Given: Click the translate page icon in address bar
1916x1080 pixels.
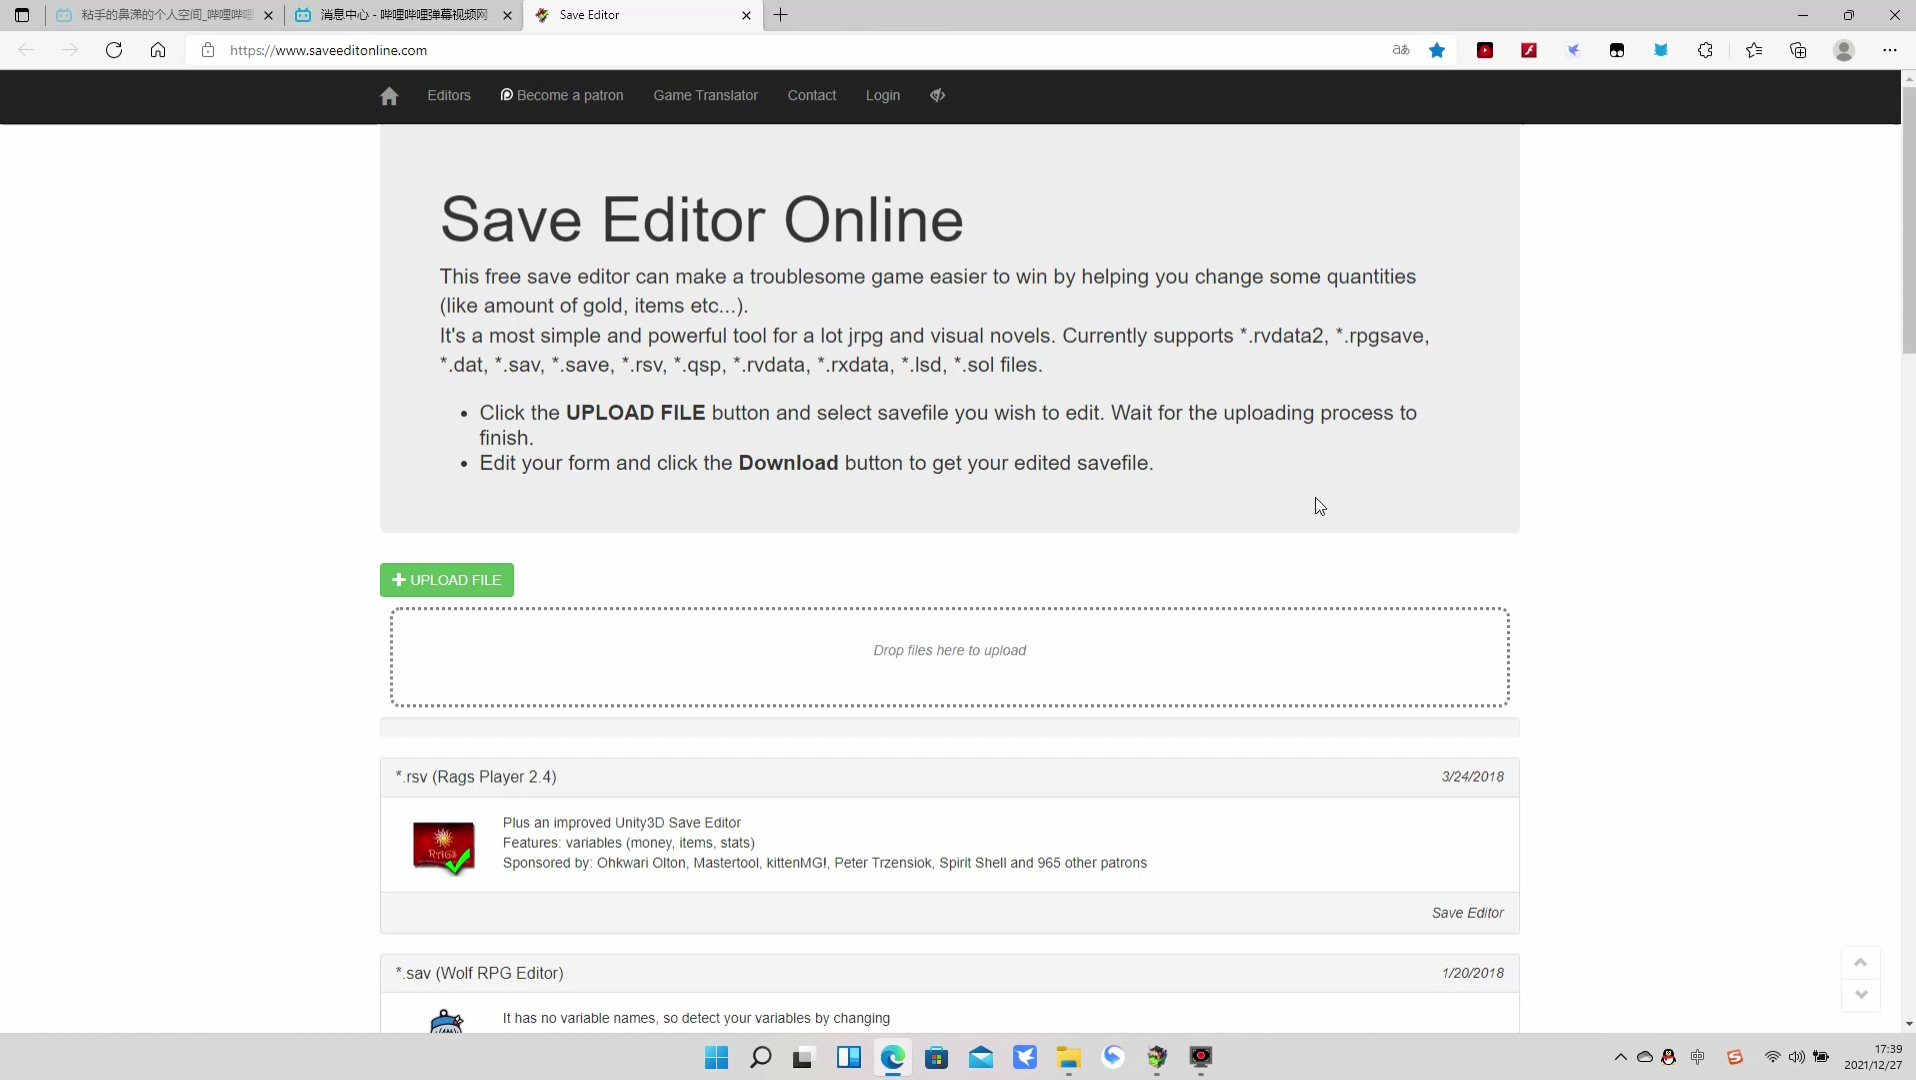Looking at the screenshot, I should [1401, 50].
